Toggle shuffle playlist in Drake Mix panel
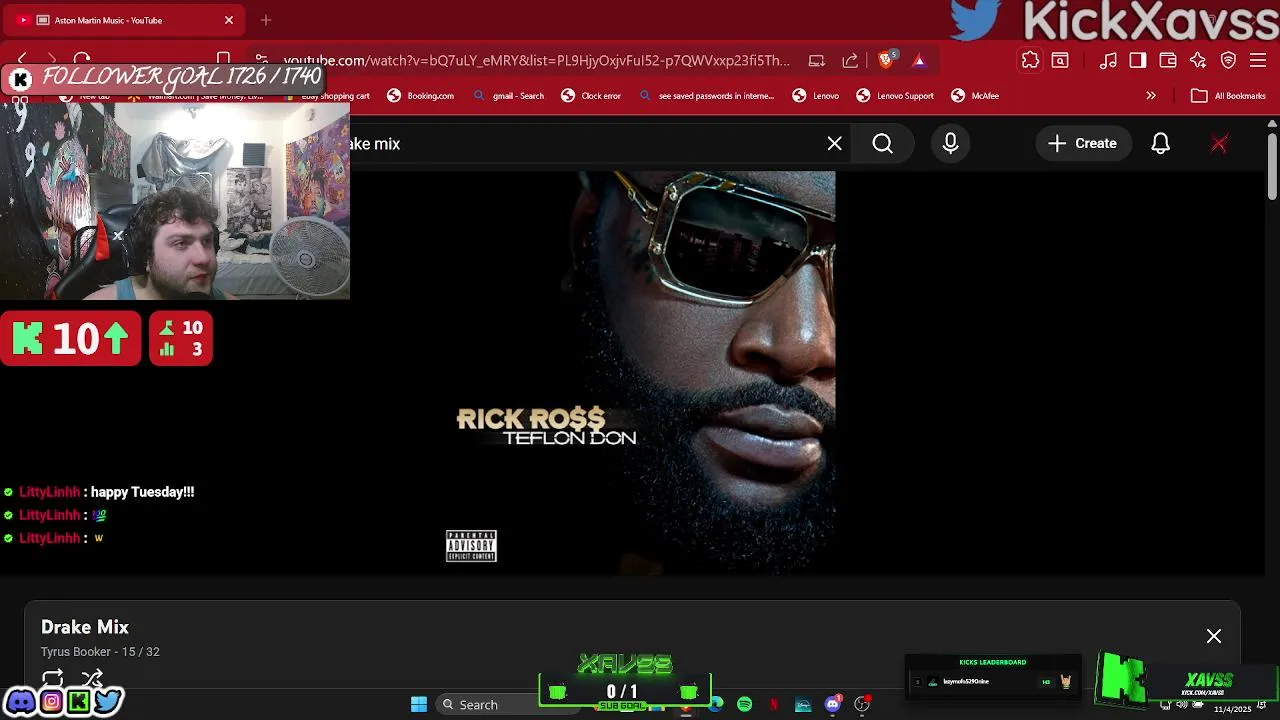Viewport: 1280px width, 720px height. pyautogui.click(x=92, y=678)
